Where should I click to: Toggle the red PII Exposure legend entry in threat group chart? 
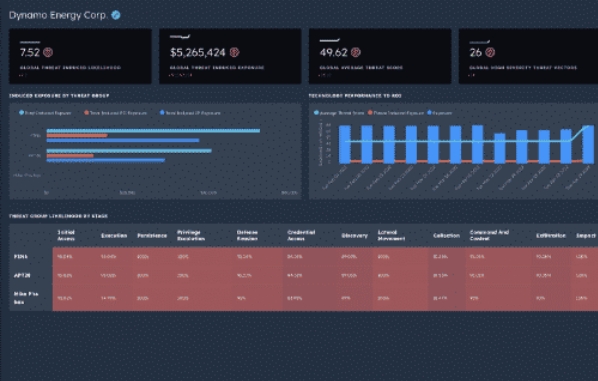pyautogui.click(x=115, y=113)
